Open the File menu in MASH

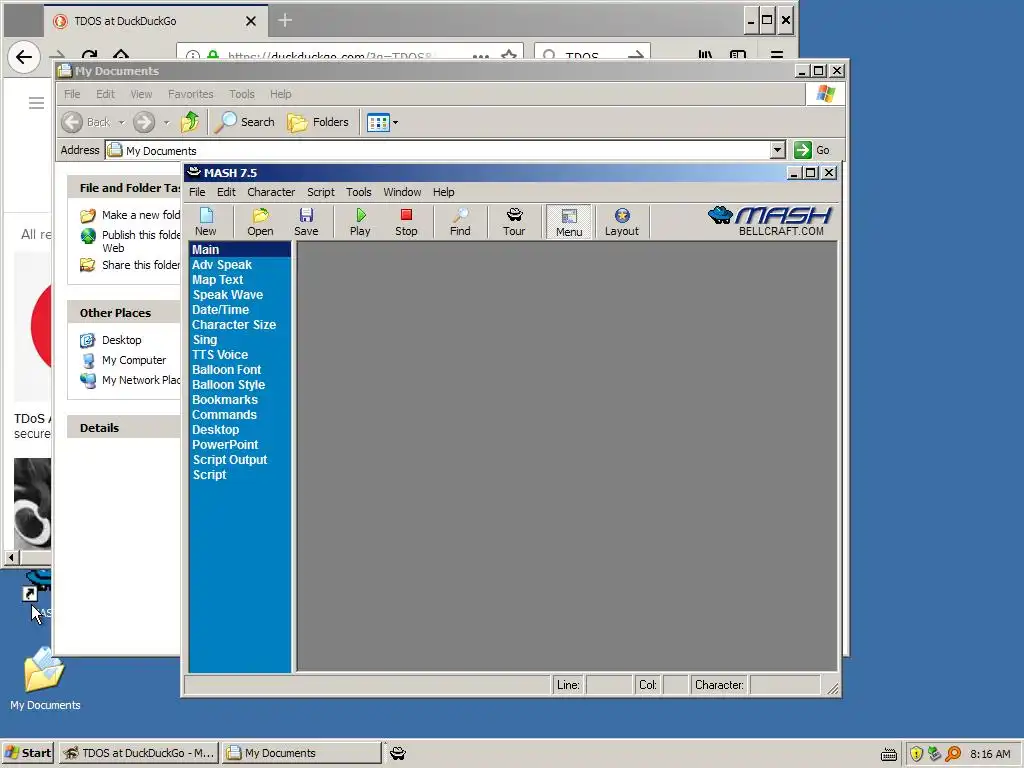point(197,192)
